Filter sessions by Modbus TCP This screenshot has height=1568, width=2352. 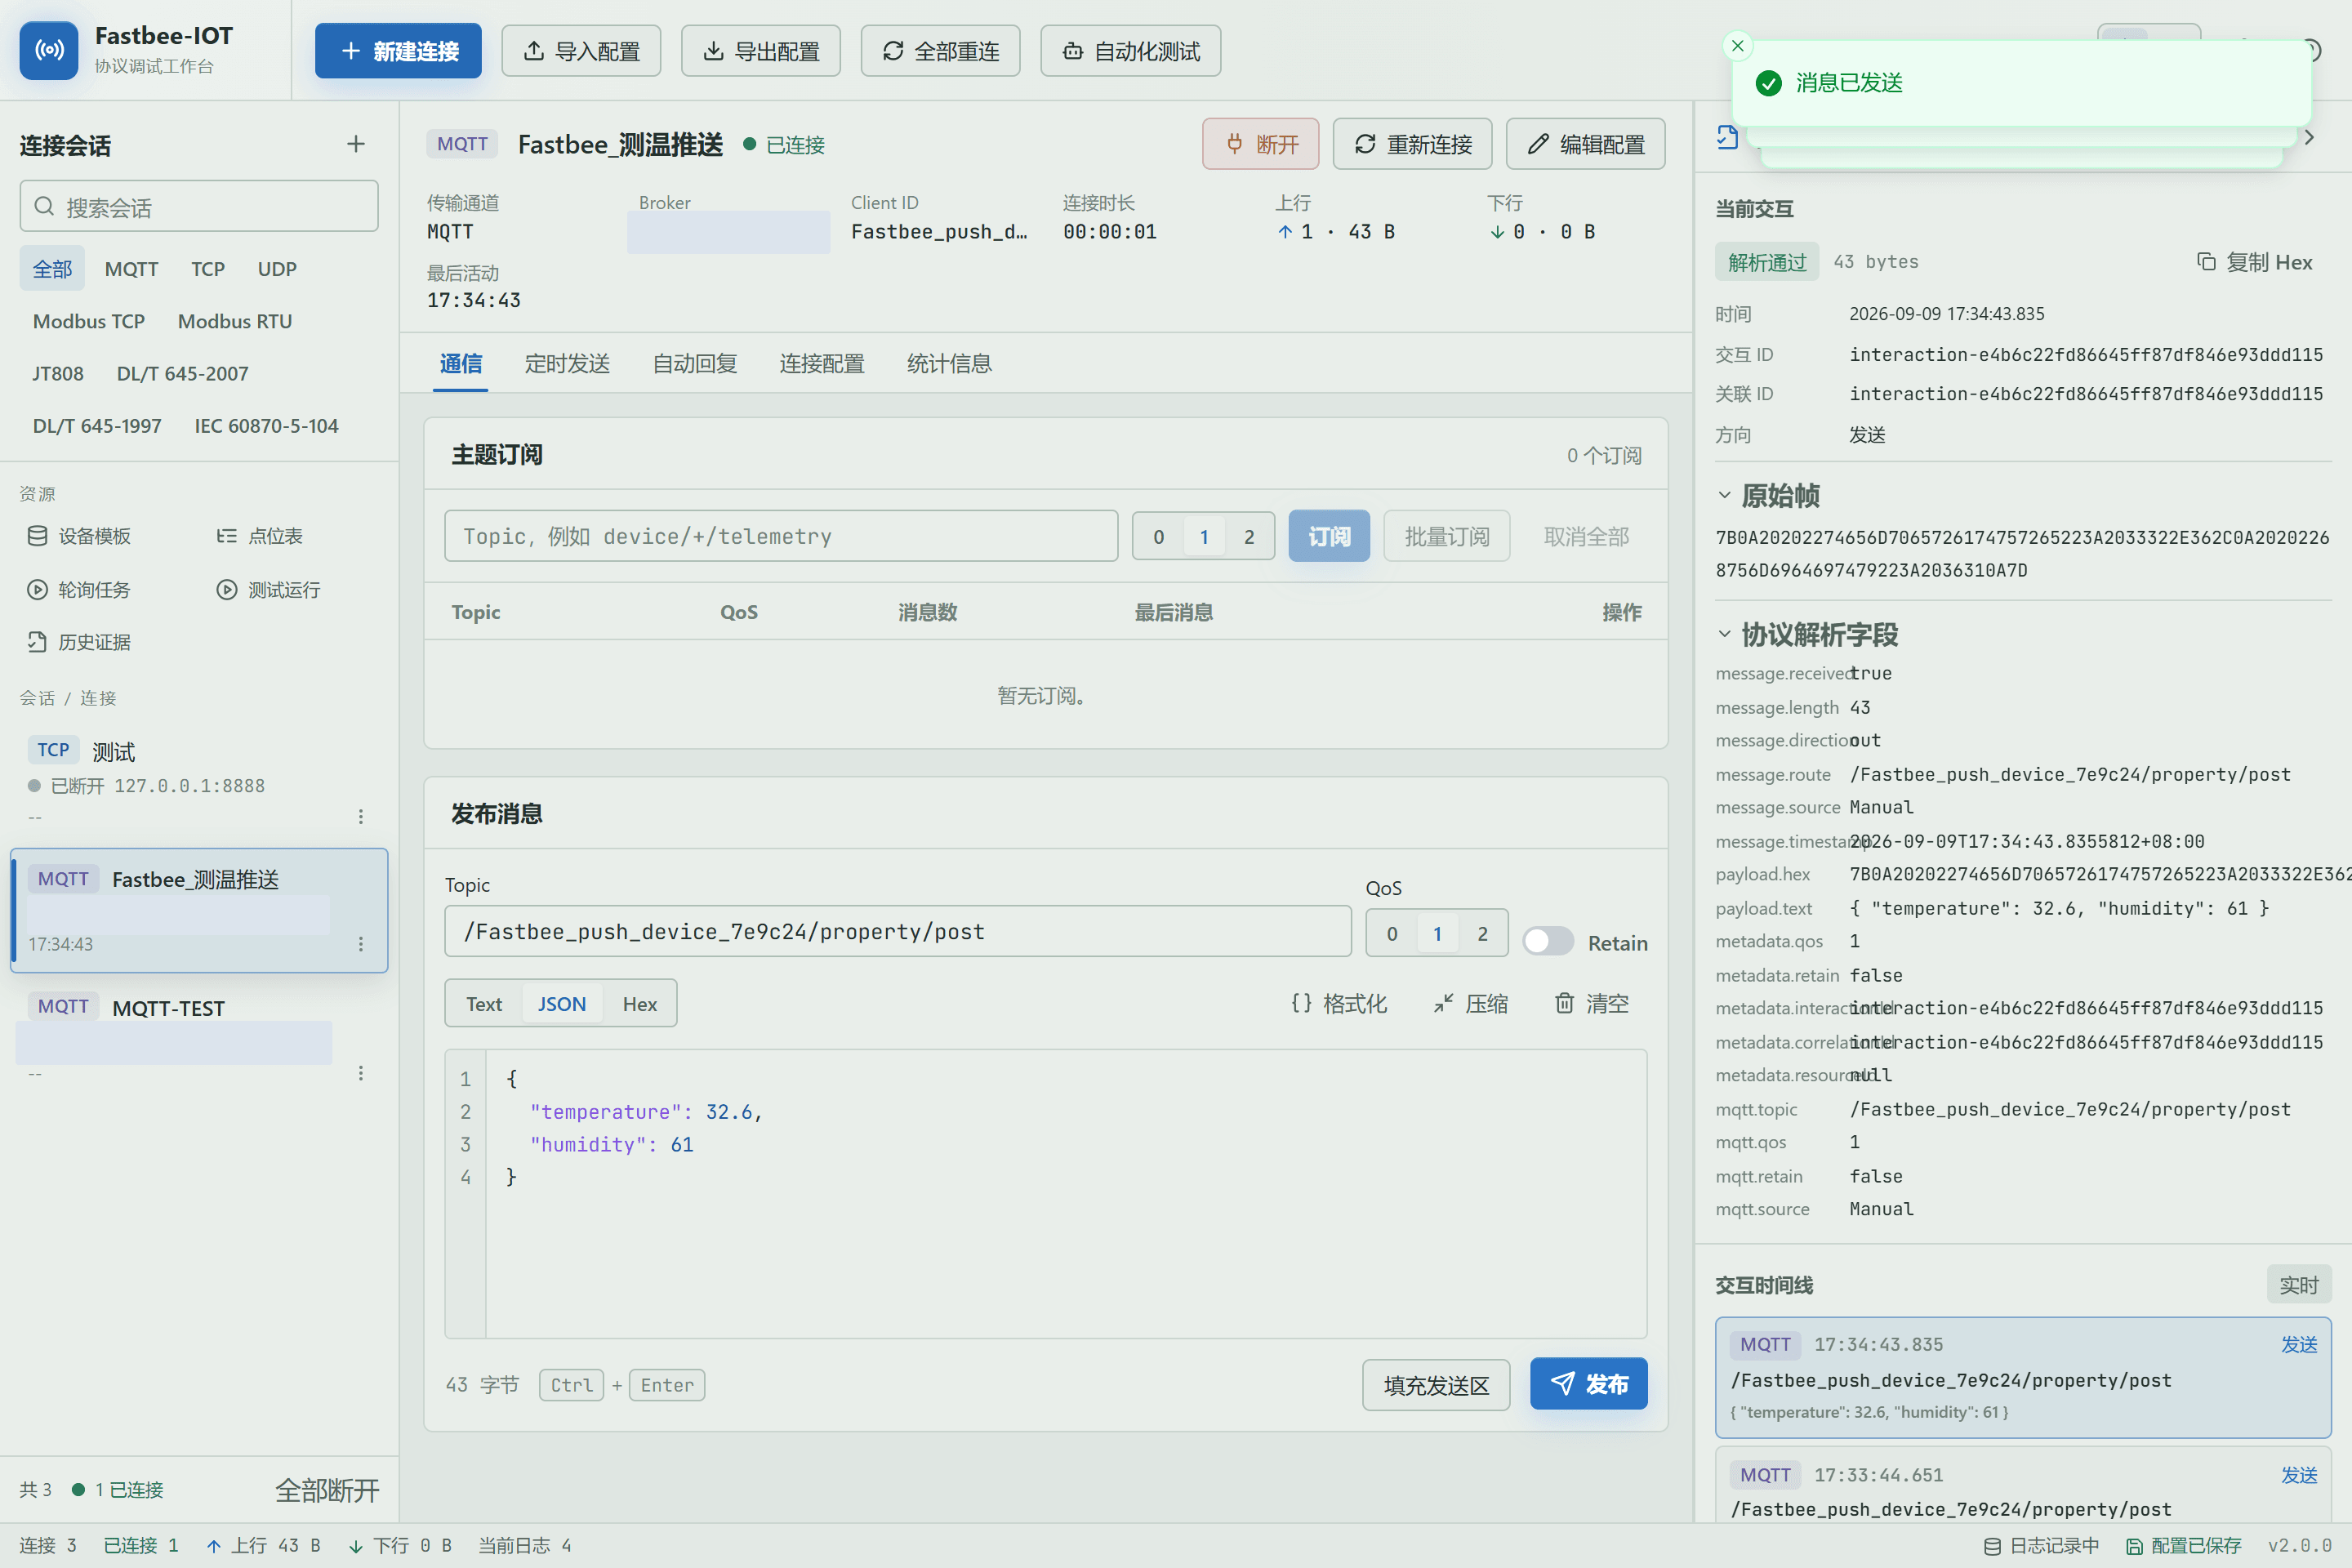89,321
